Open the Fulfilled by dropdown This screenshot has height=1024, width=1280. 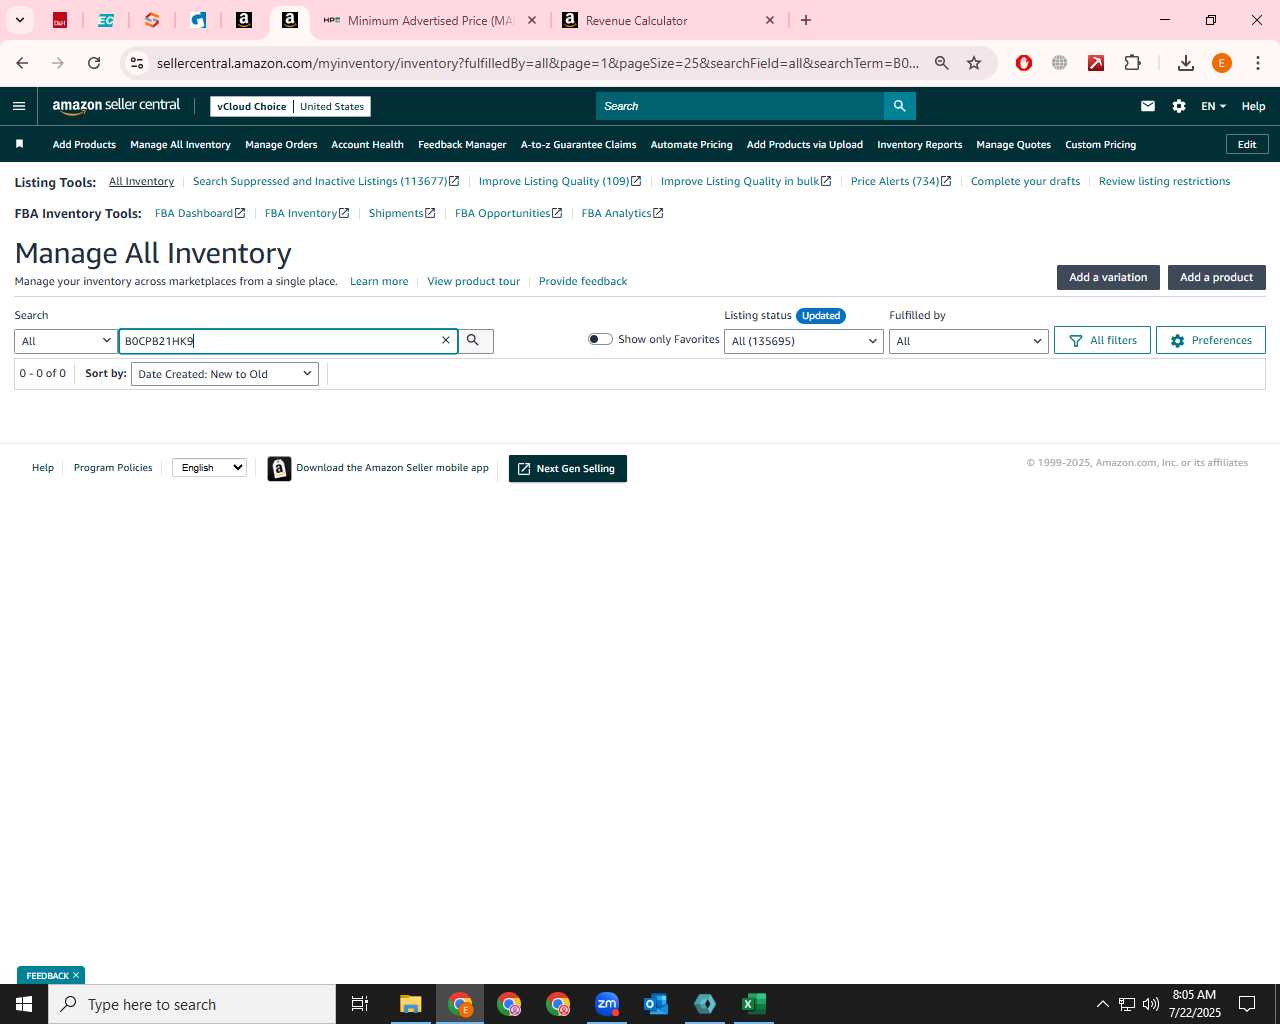[968, 341]
